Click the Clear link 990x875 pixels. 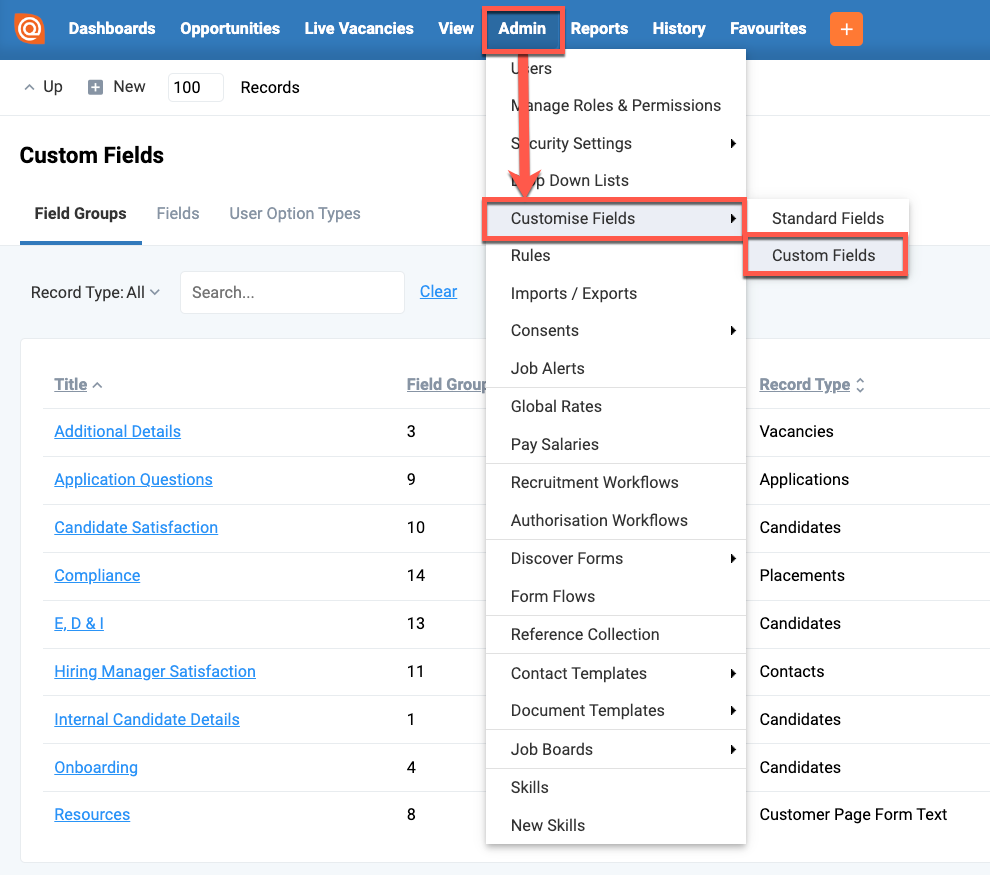pos(438,291)
